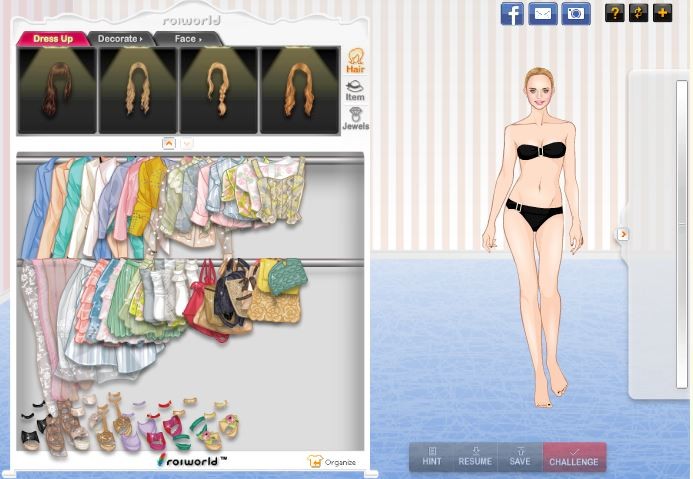This screenshot has width=693, height=479.
Task: Open the Decorate tab
Action: pos(120,39)
